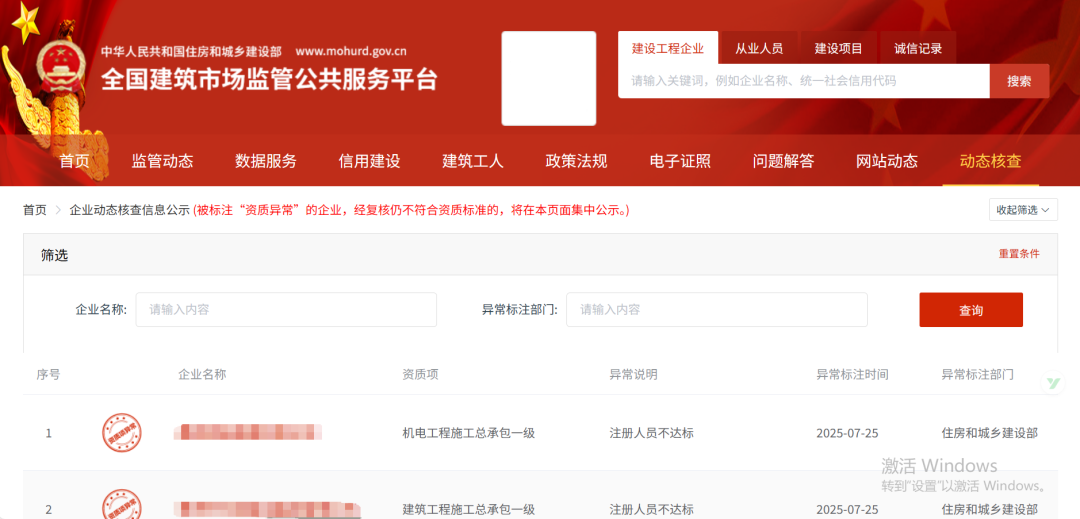This screenshot has height=519, width=1080.
Task: Focus the 企业名称 input field
Action: [286, 310]
